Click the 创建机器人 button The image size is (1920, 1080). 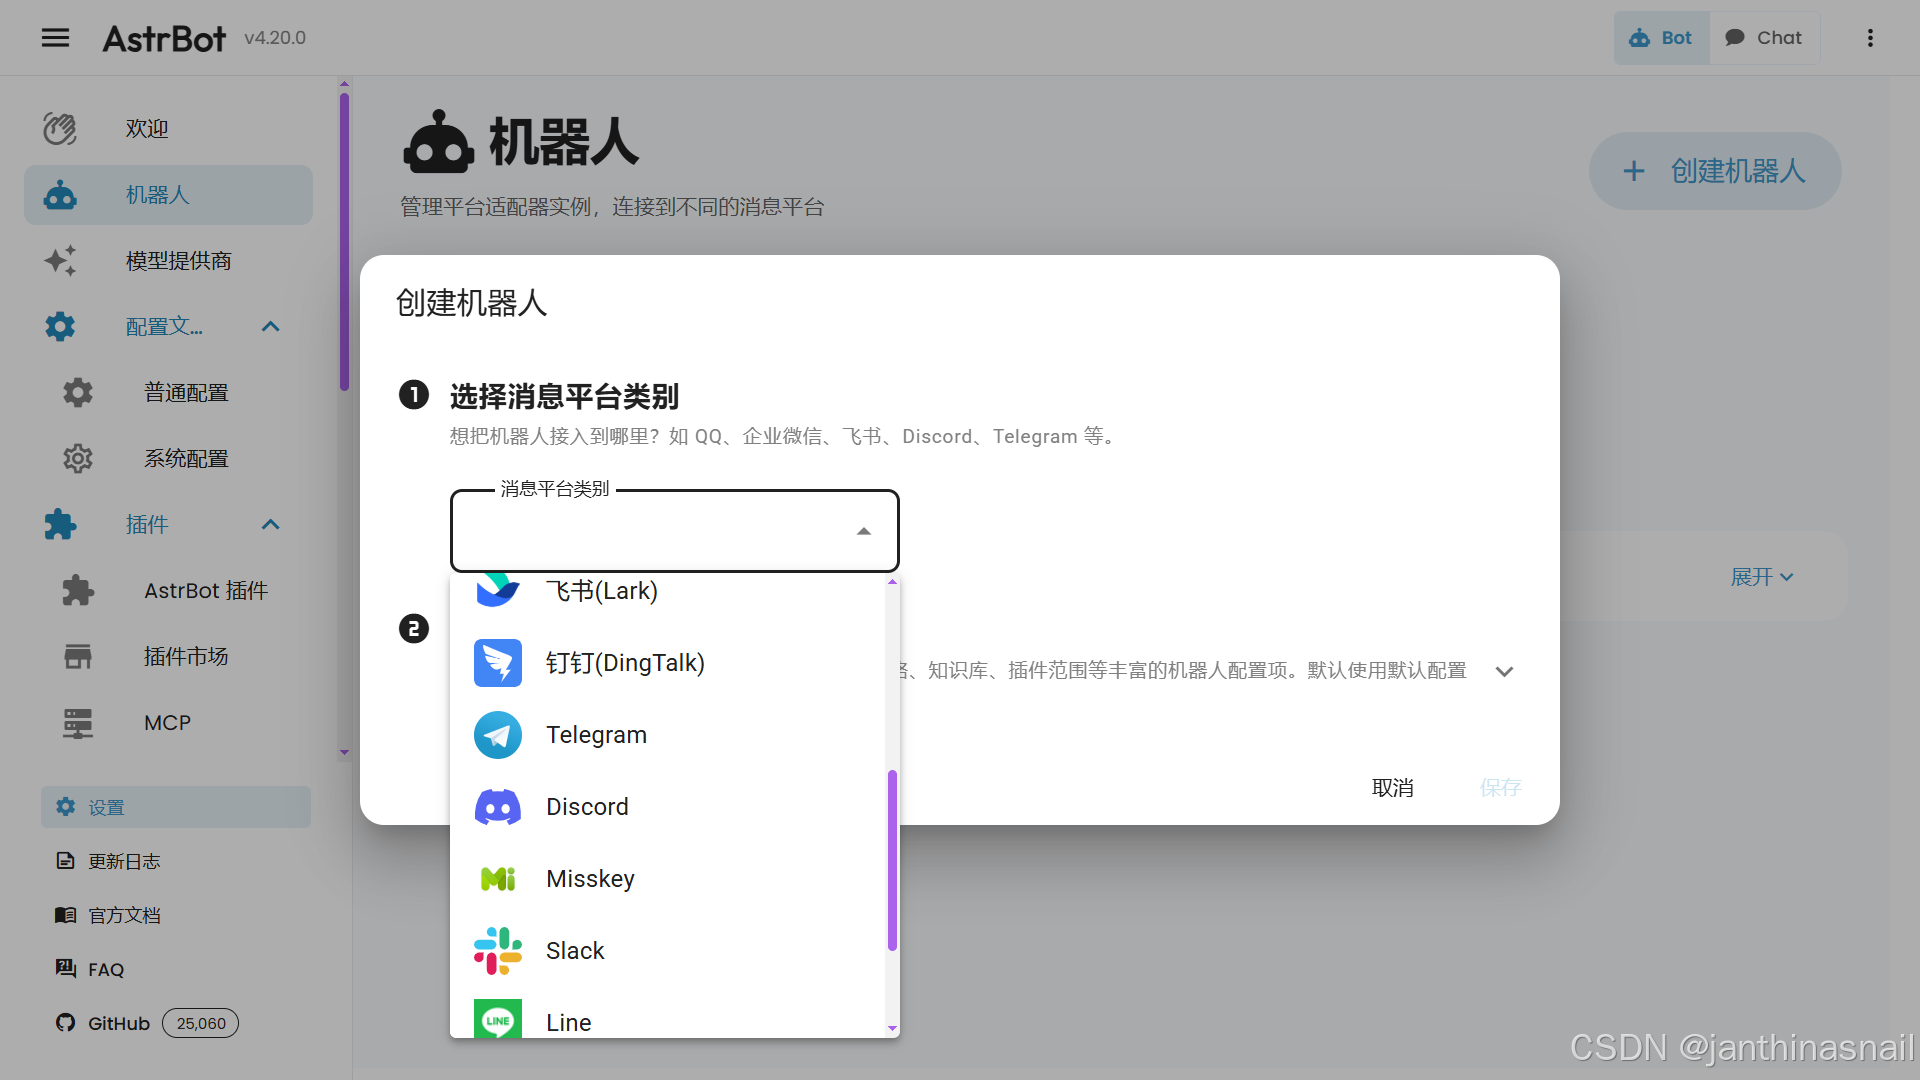coord(1715,171)
